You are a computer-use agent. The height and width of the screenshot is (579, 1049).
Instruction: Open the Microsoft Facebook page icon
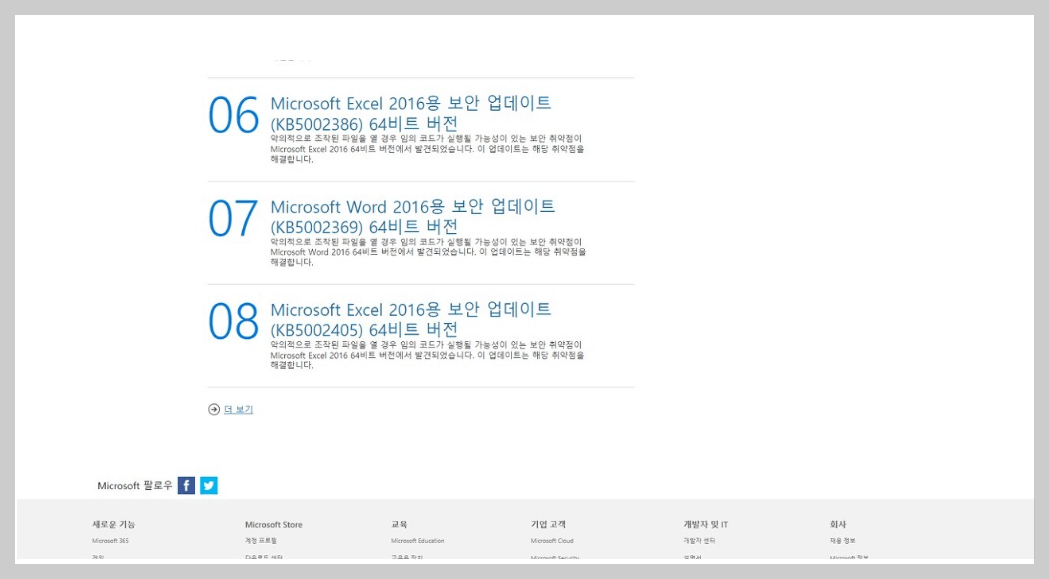[x=186, y=485]
